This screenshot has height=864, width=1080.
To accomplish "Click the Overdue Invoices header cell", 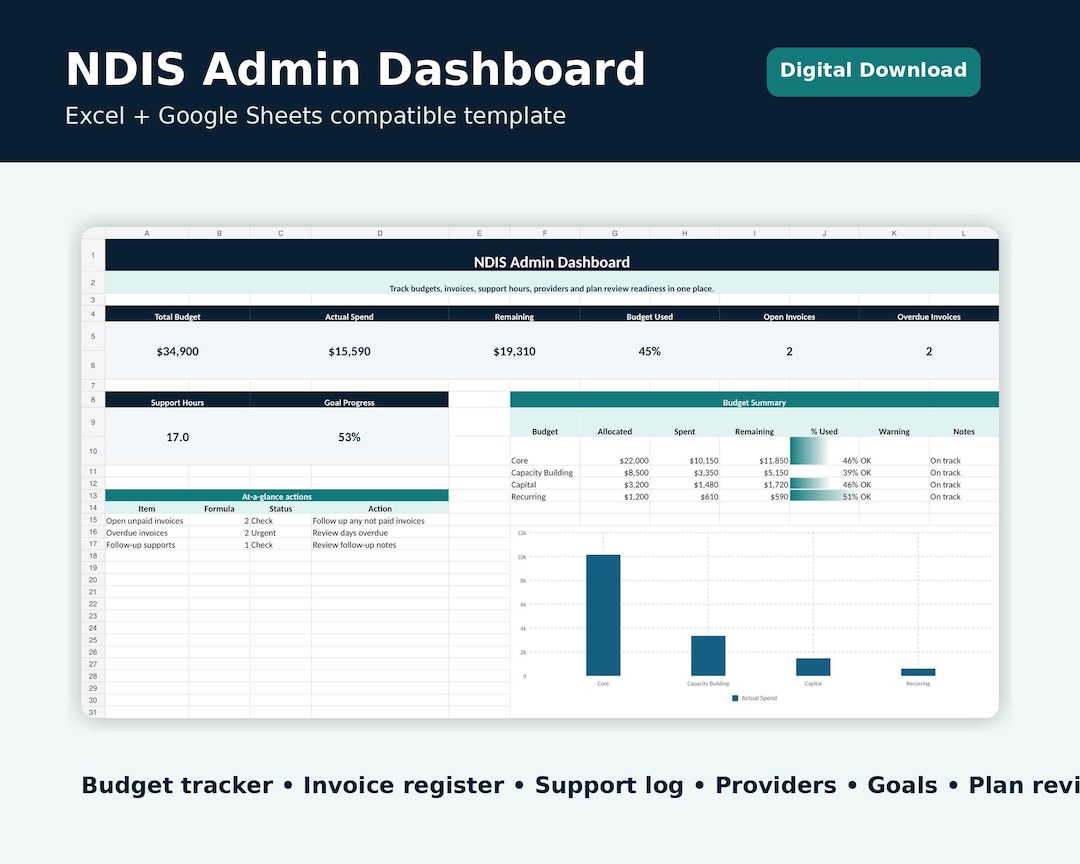I will click(928, 314).
